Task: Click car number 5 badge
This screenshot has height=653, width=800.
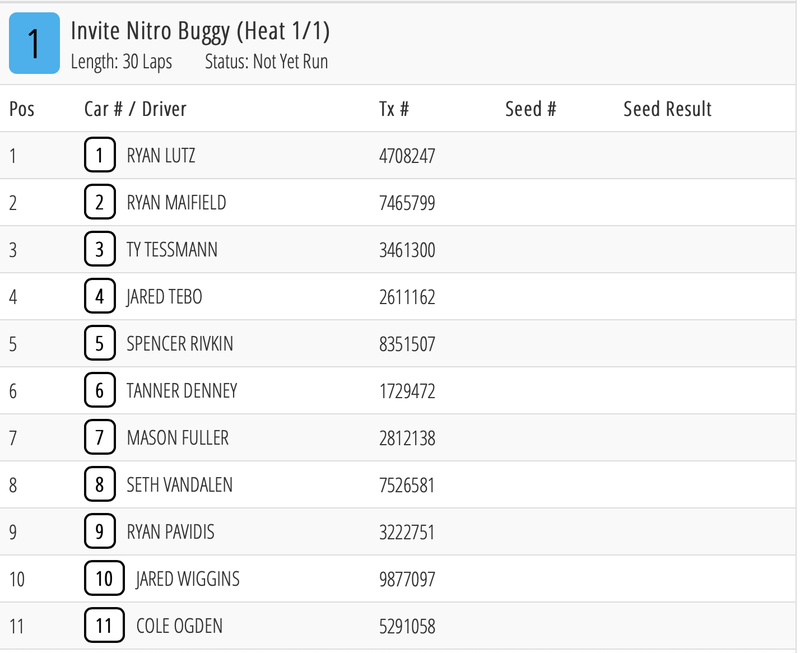Action: coord(99,344)
